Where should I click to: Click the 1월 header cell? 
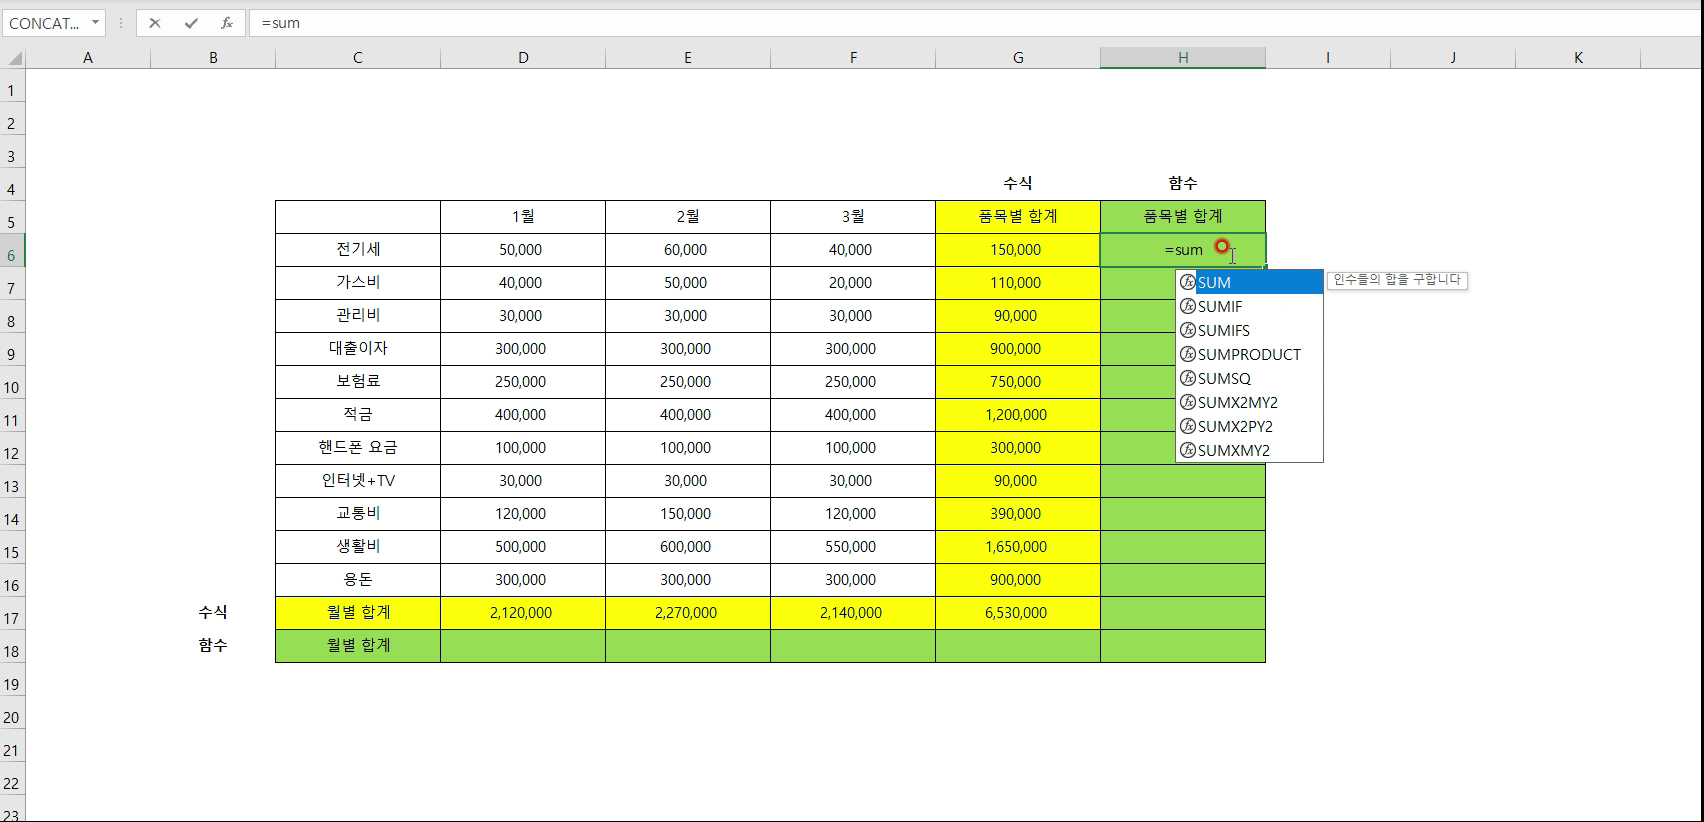tap(523, 217)
